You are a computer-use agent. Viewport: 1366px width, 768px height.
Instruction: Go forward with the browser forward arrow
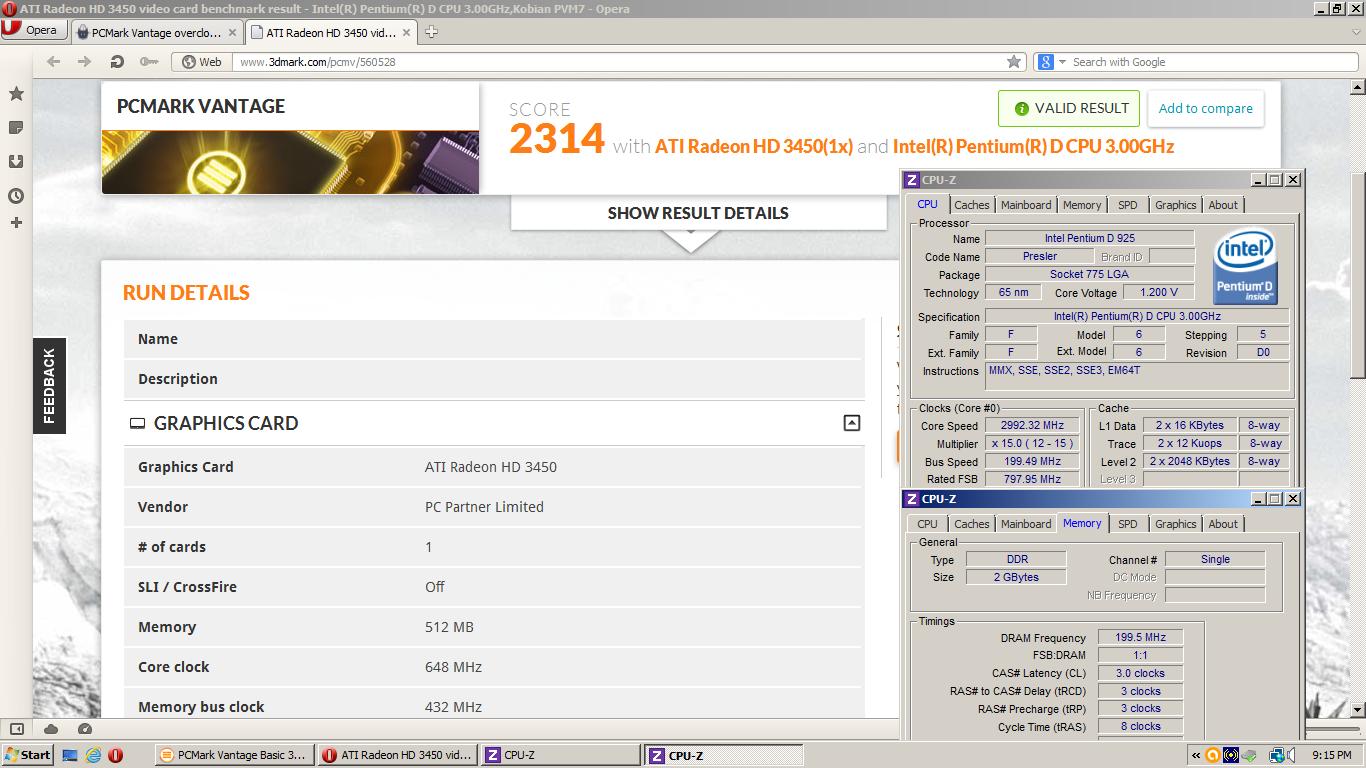pyautogui.click(x=85, y=62)
